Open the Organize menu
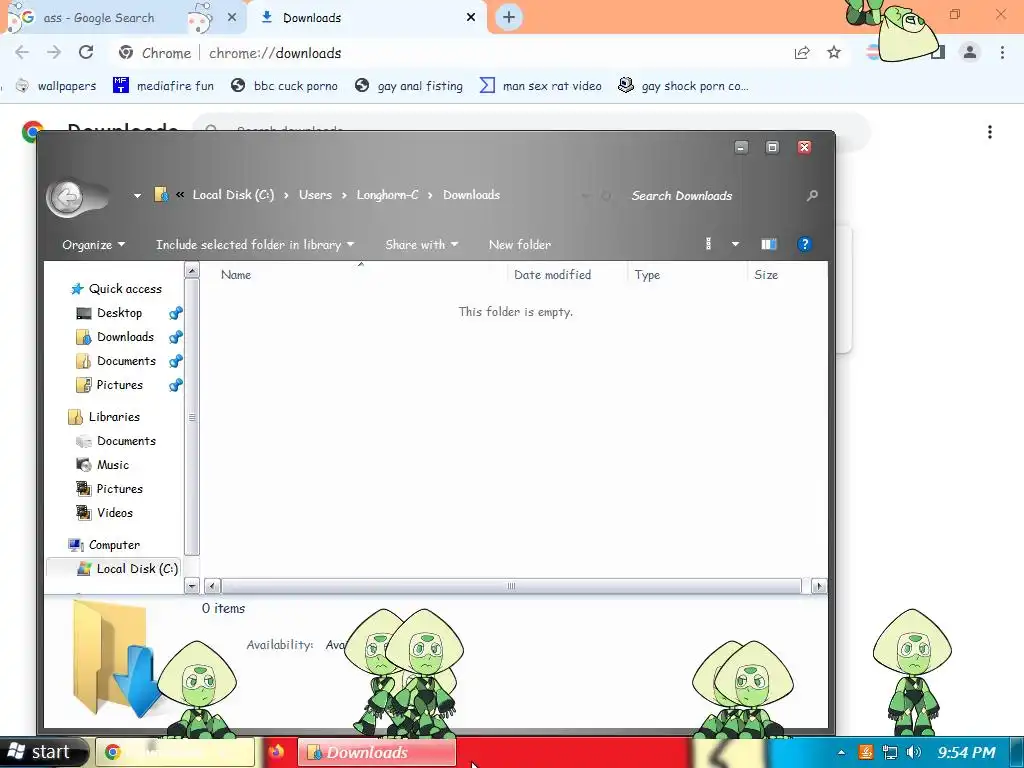This screenshot has height=768, width=1024. pyautogui.click(x=93, y=245)
